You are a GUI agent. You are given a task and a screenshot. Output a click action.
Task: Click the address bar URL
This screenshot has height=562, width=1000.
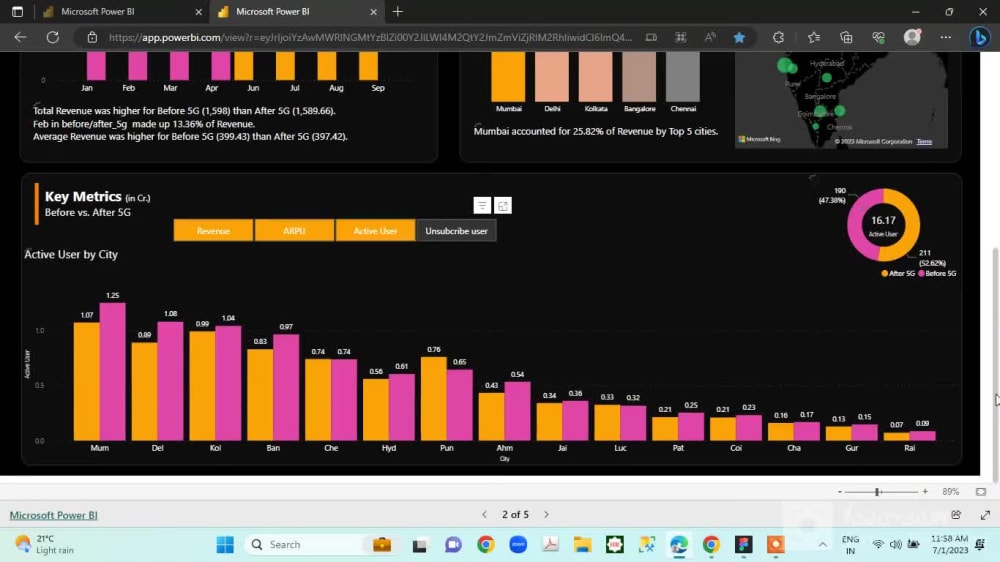pos(370,37)
